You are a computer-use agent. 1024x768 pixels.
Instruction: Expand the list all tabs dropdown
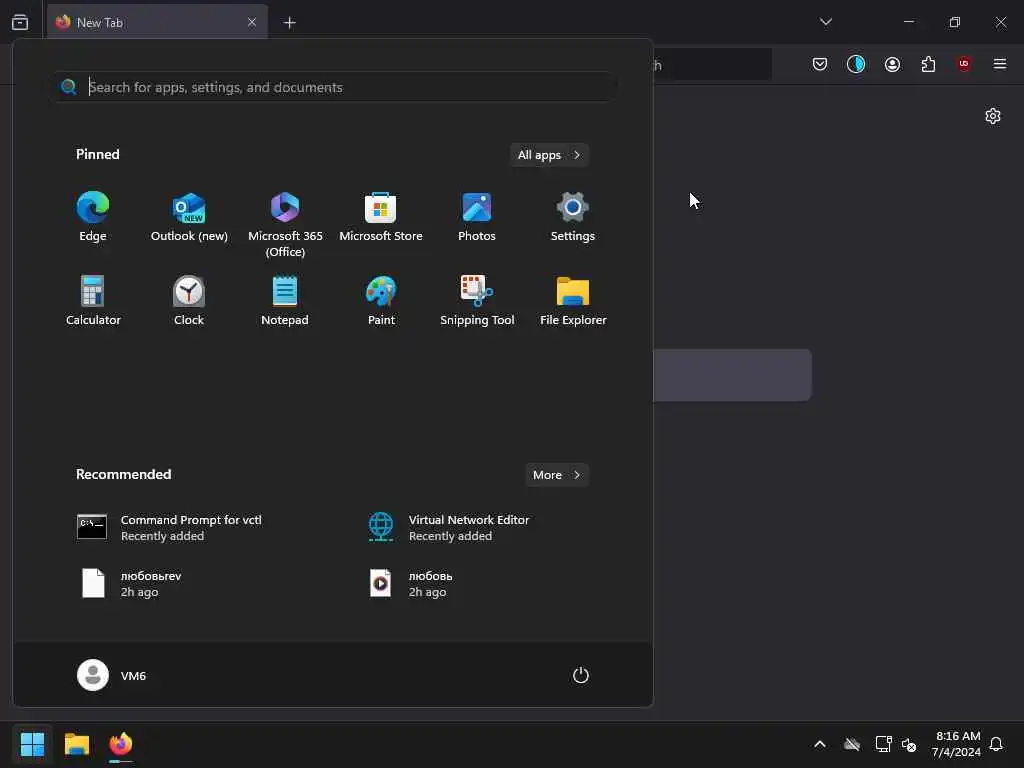(x=825, y=22)
